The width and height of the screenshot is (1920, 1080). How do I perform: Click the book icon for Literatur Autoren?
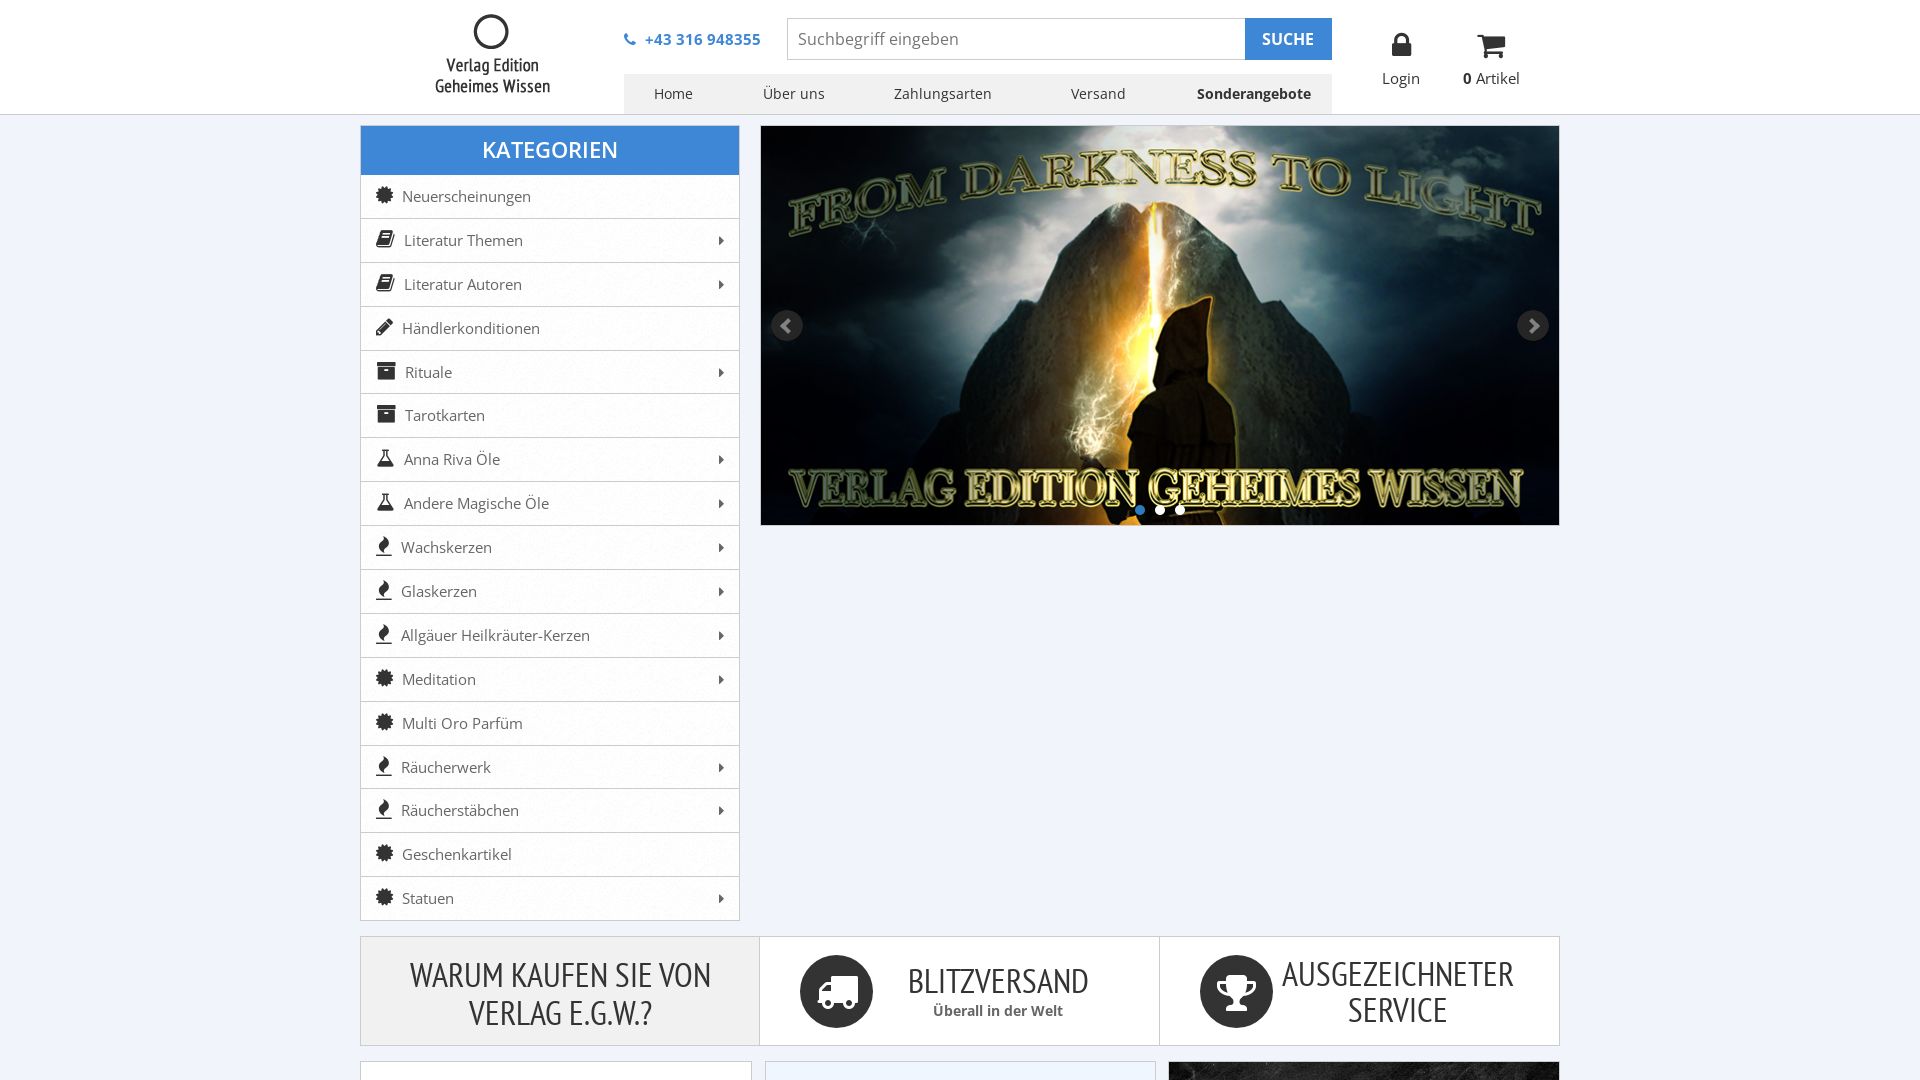coord(385,283)
